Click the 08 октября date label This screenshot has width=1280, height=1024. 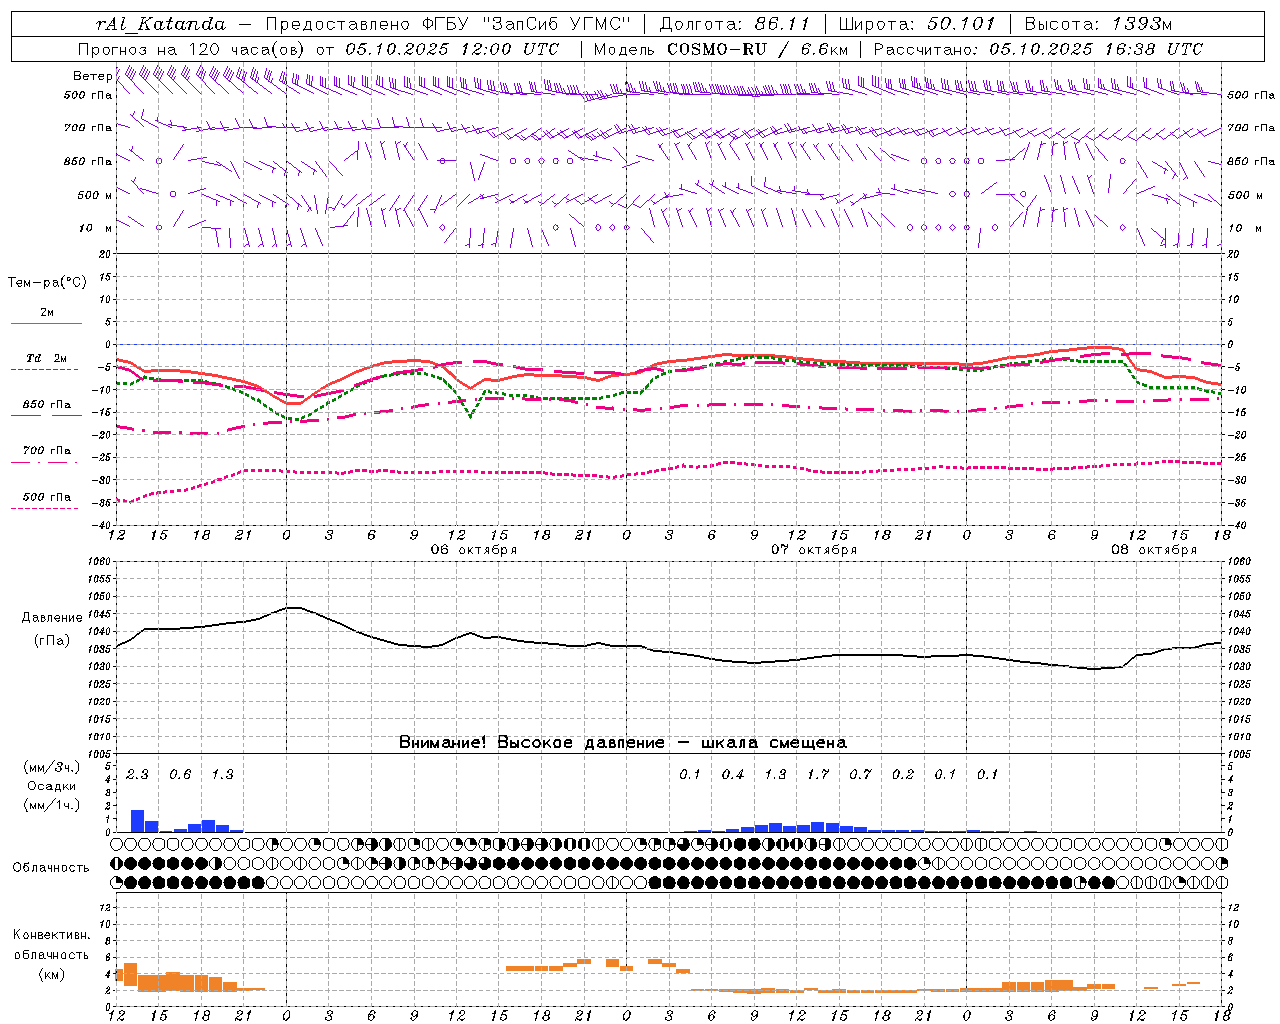1154,550
